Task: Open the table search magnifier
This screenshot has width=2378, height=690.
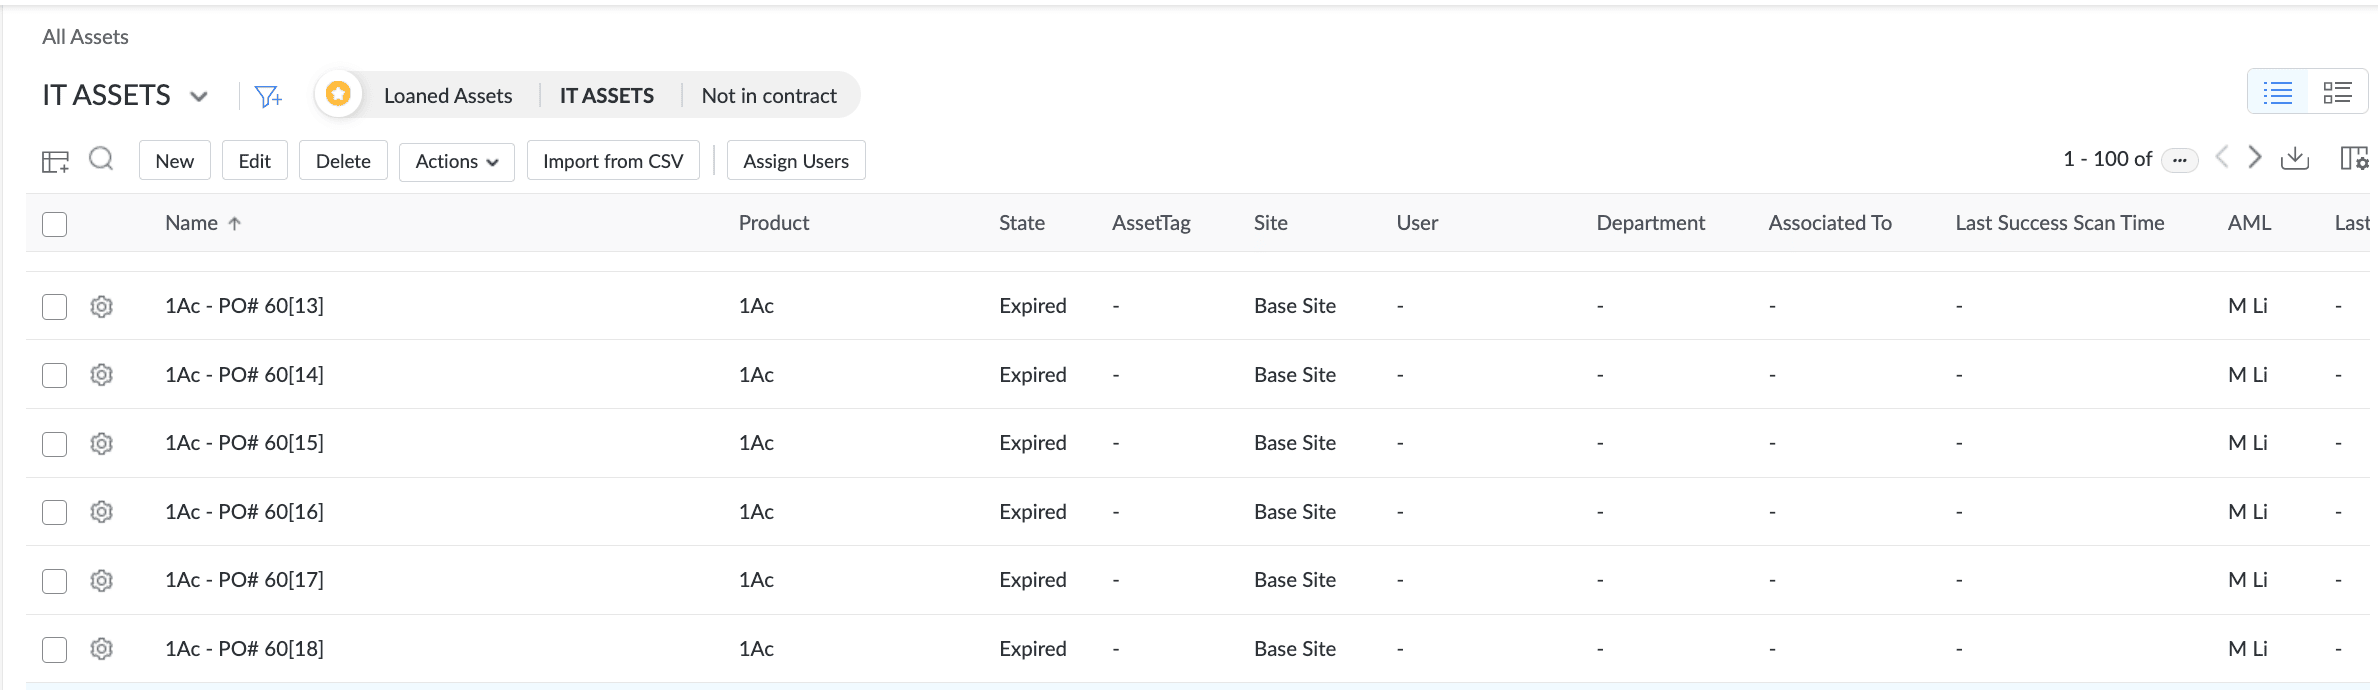Action: click(101, 159)
